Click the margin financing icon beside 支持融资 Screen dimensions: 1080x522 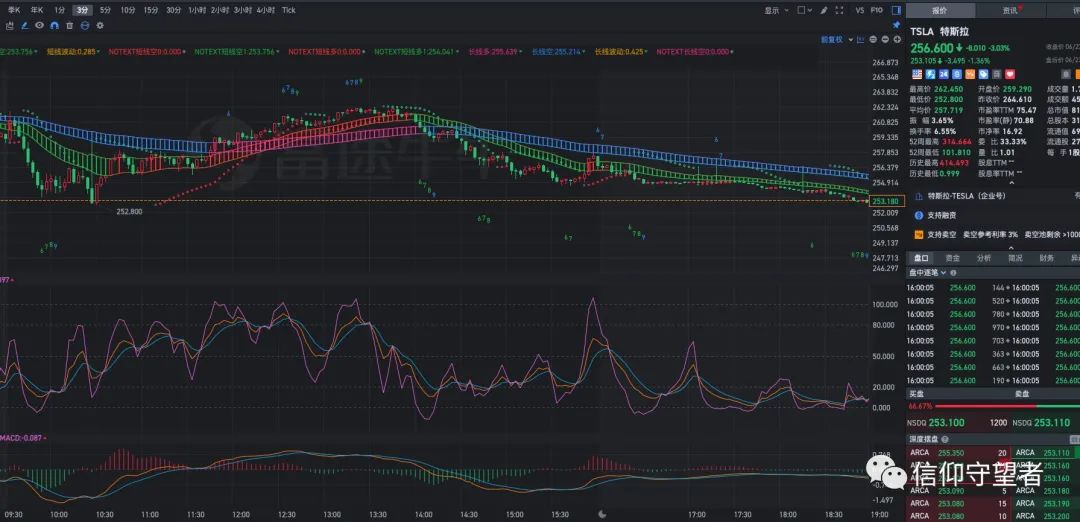point(918,215)
